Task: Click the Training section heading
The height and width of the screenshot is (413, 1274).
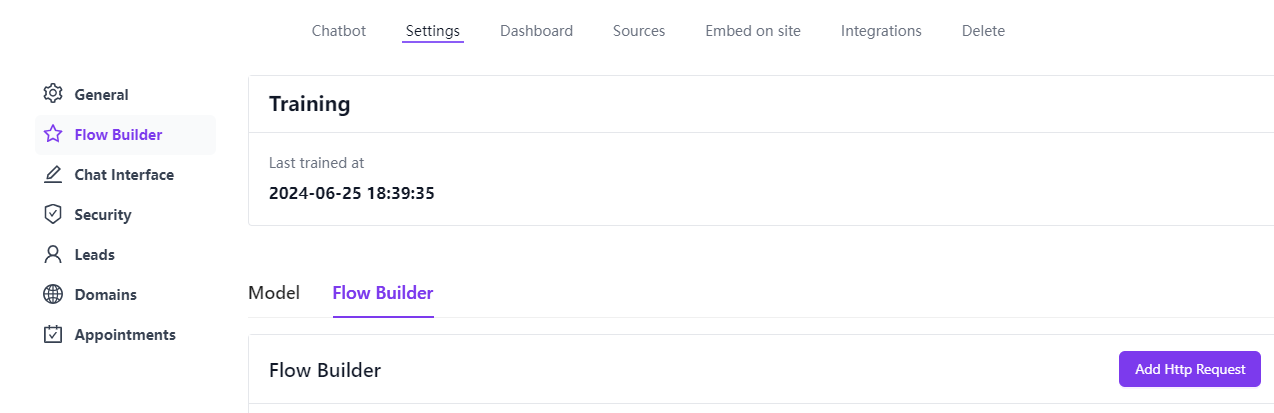Action: point(310,104)
